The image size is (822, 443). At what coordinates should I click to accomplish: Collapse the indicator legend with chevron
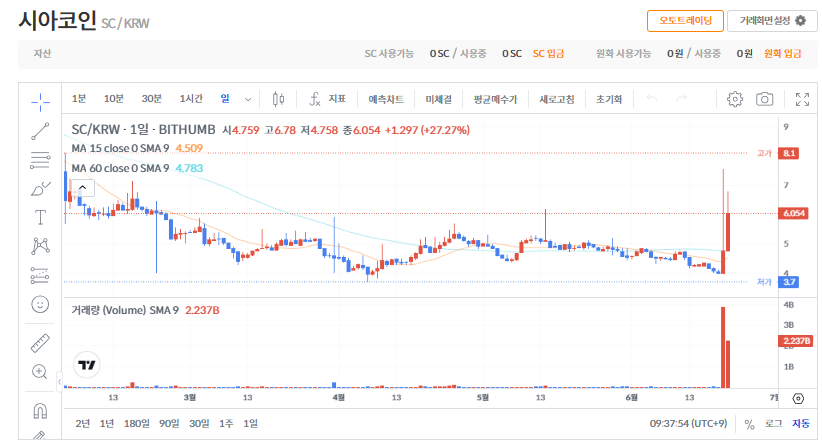82,188
